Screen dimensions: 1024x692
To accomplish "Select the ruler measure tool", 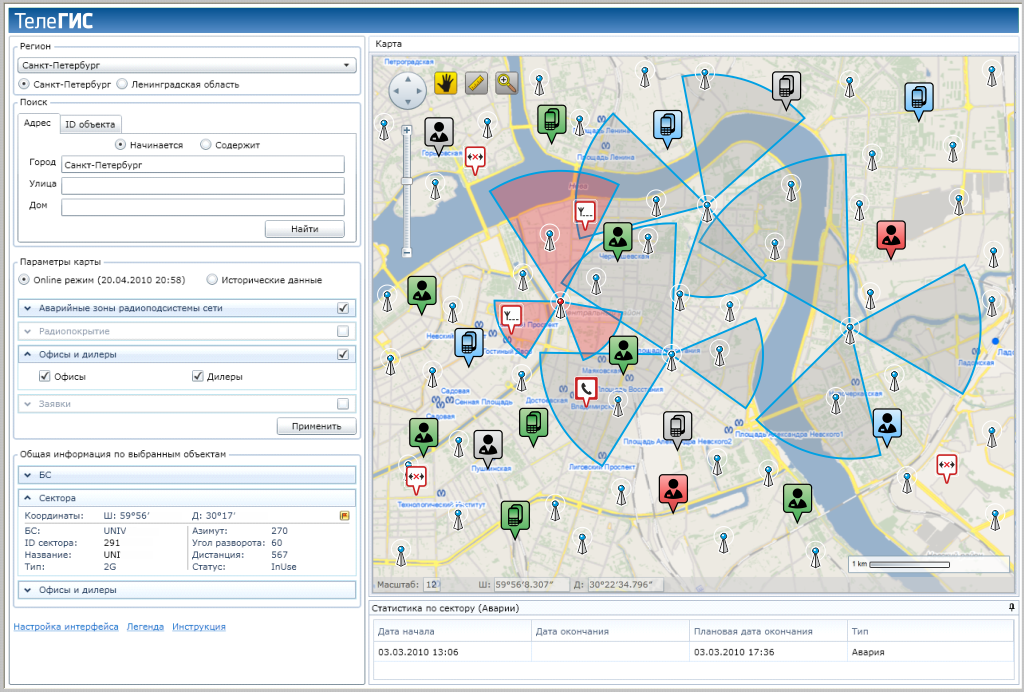I will click(x=476, y=84).
